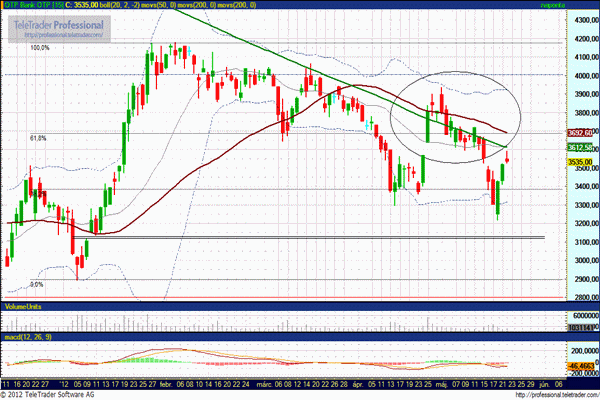Click the '2900,00' price axis label
Screen dimensions: 600x400
(x=586, y=279)
